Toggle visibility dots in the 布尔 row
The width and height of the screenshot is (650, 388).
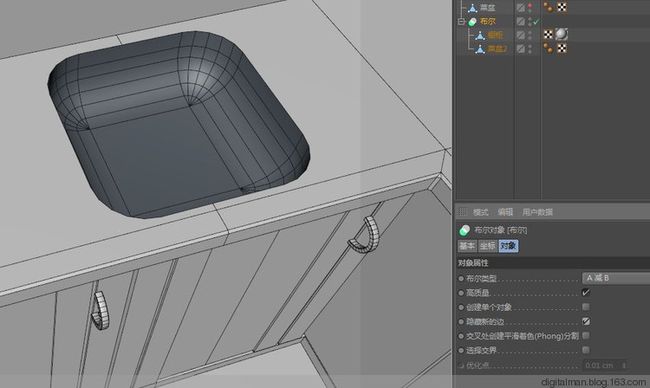click(530, 22)
